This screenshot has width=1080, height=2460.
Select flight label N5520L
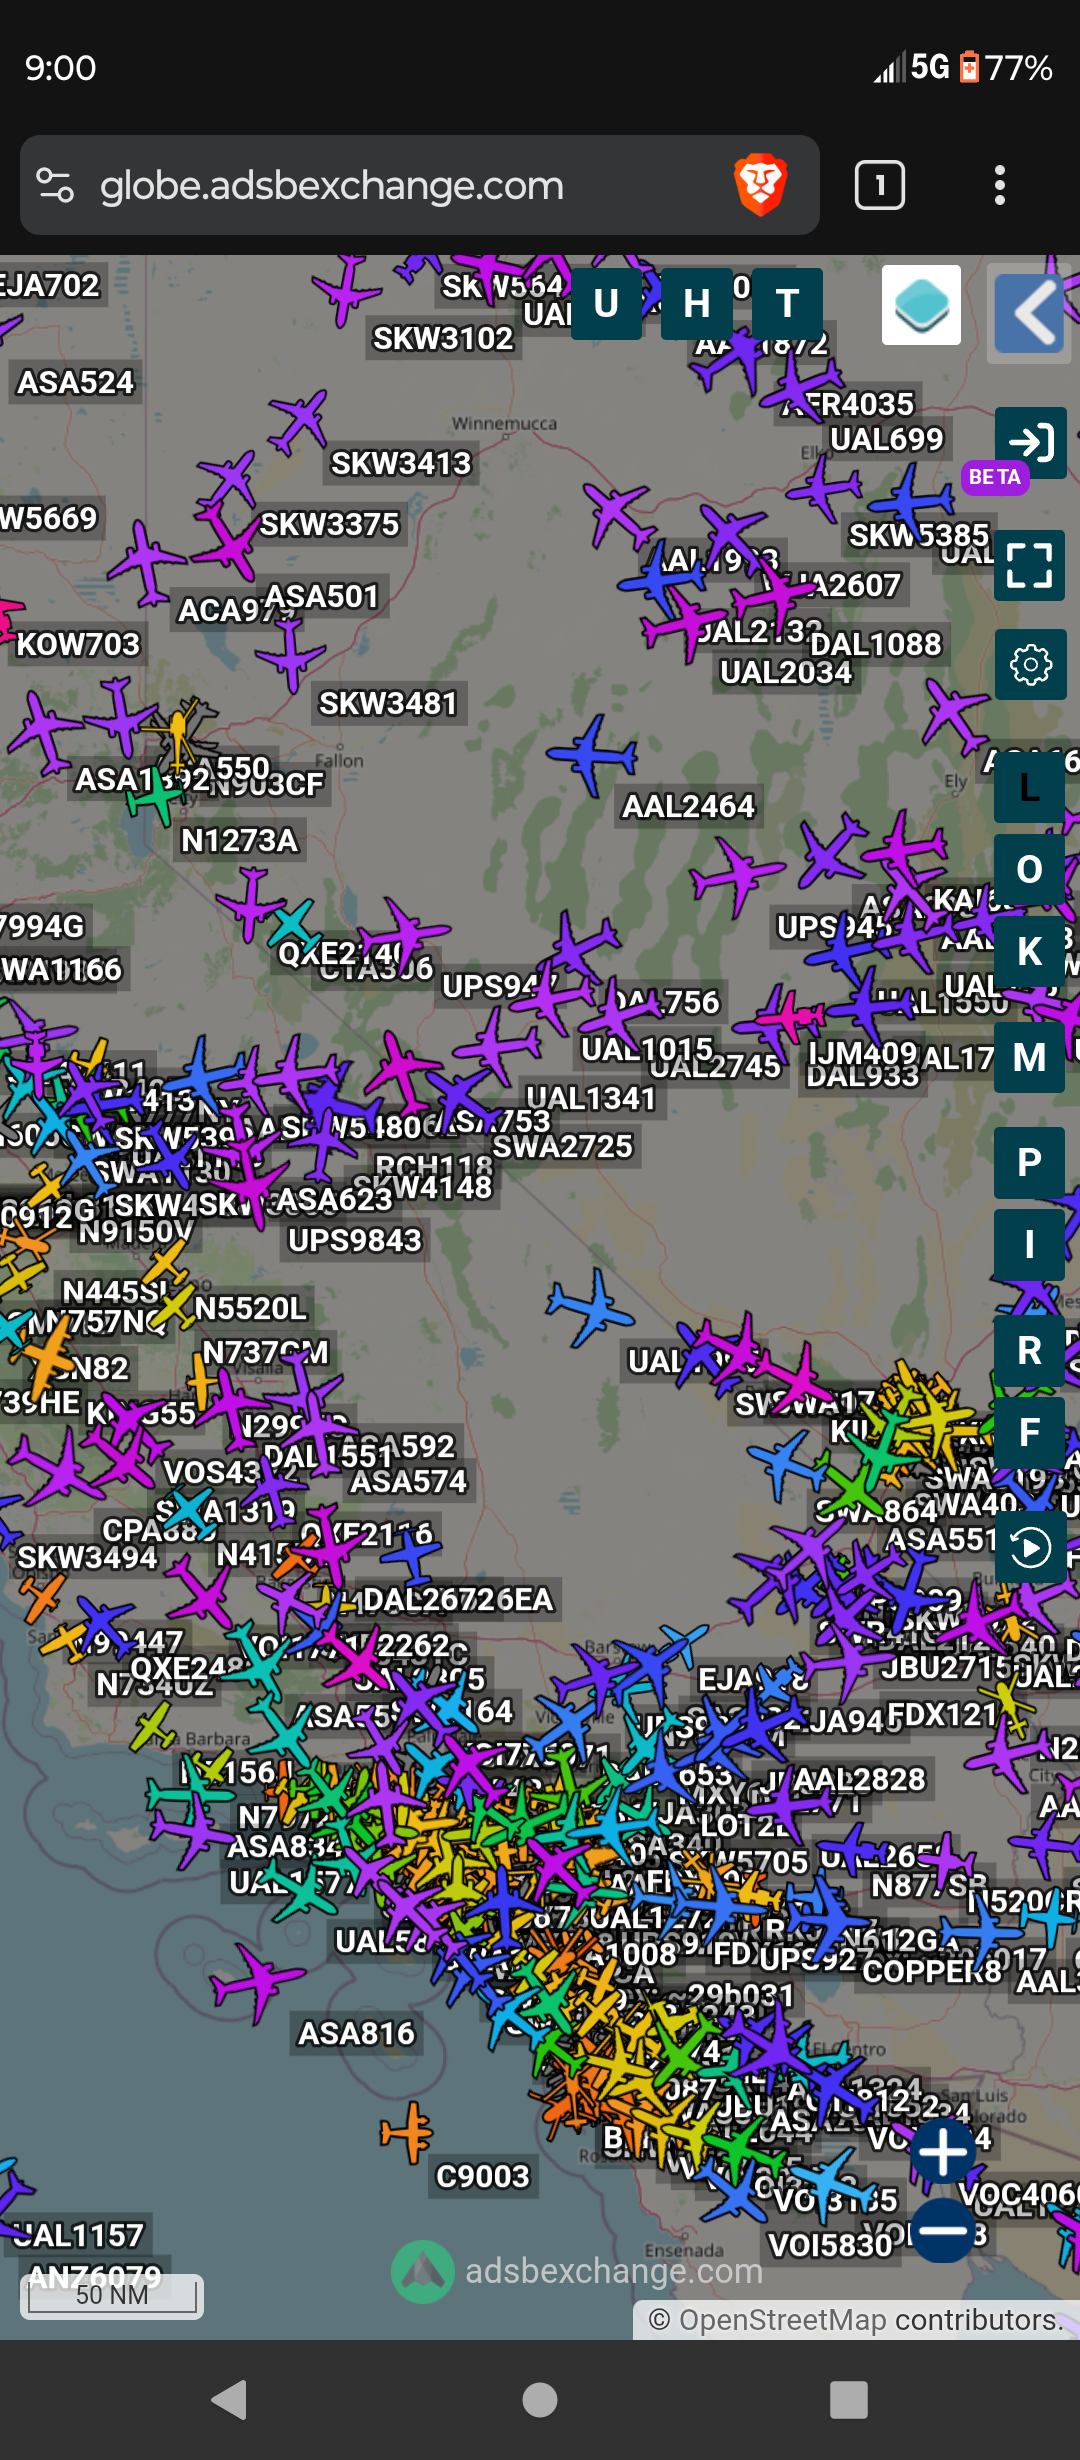coord(251,1308)
